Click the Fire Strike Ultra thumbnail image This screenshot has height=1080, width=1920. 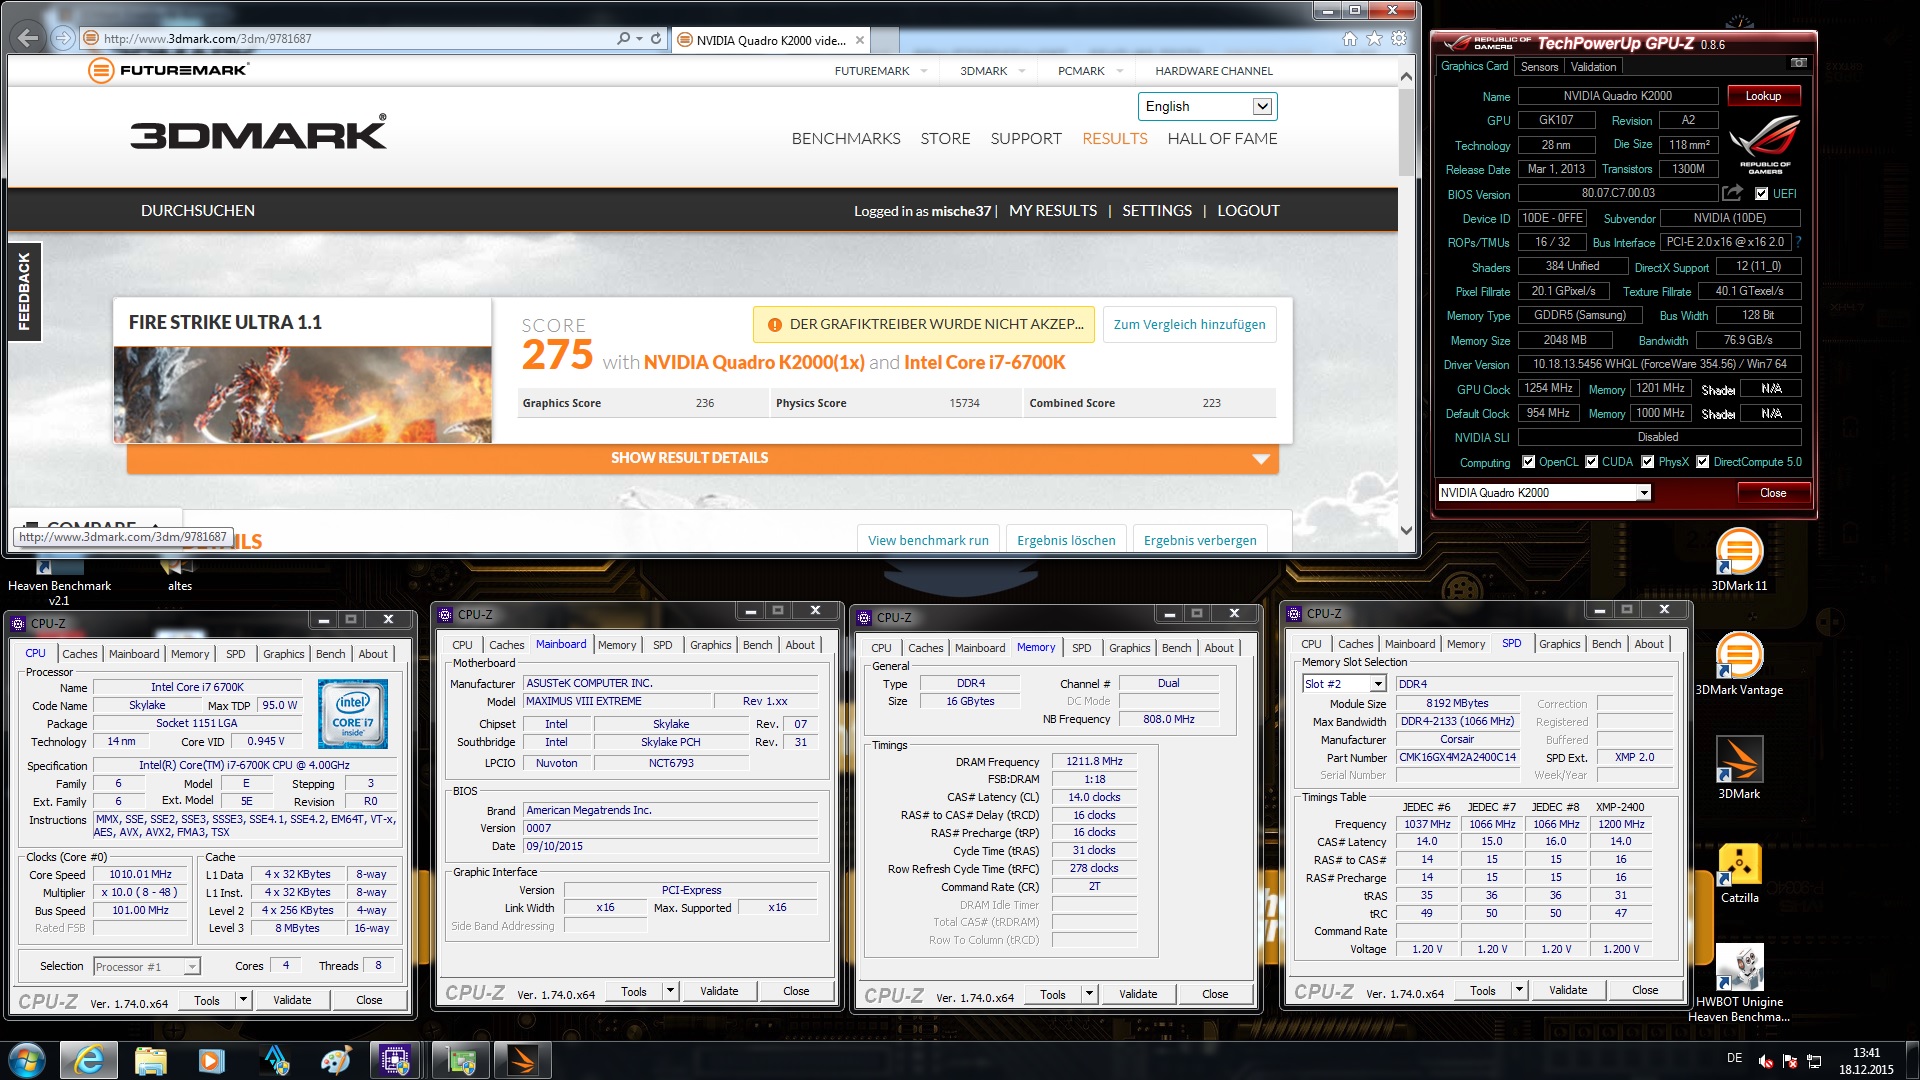pyautogui.click(x=302, y=395)
